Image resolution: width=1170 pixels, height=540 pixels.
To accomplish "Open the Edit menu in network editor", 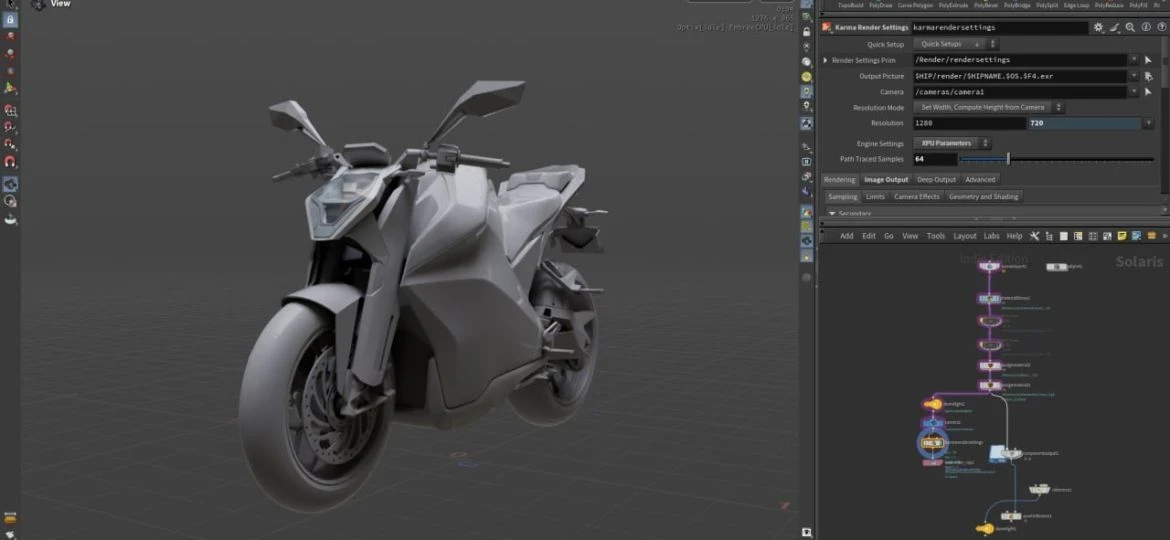I will click(x=869, y=236).
